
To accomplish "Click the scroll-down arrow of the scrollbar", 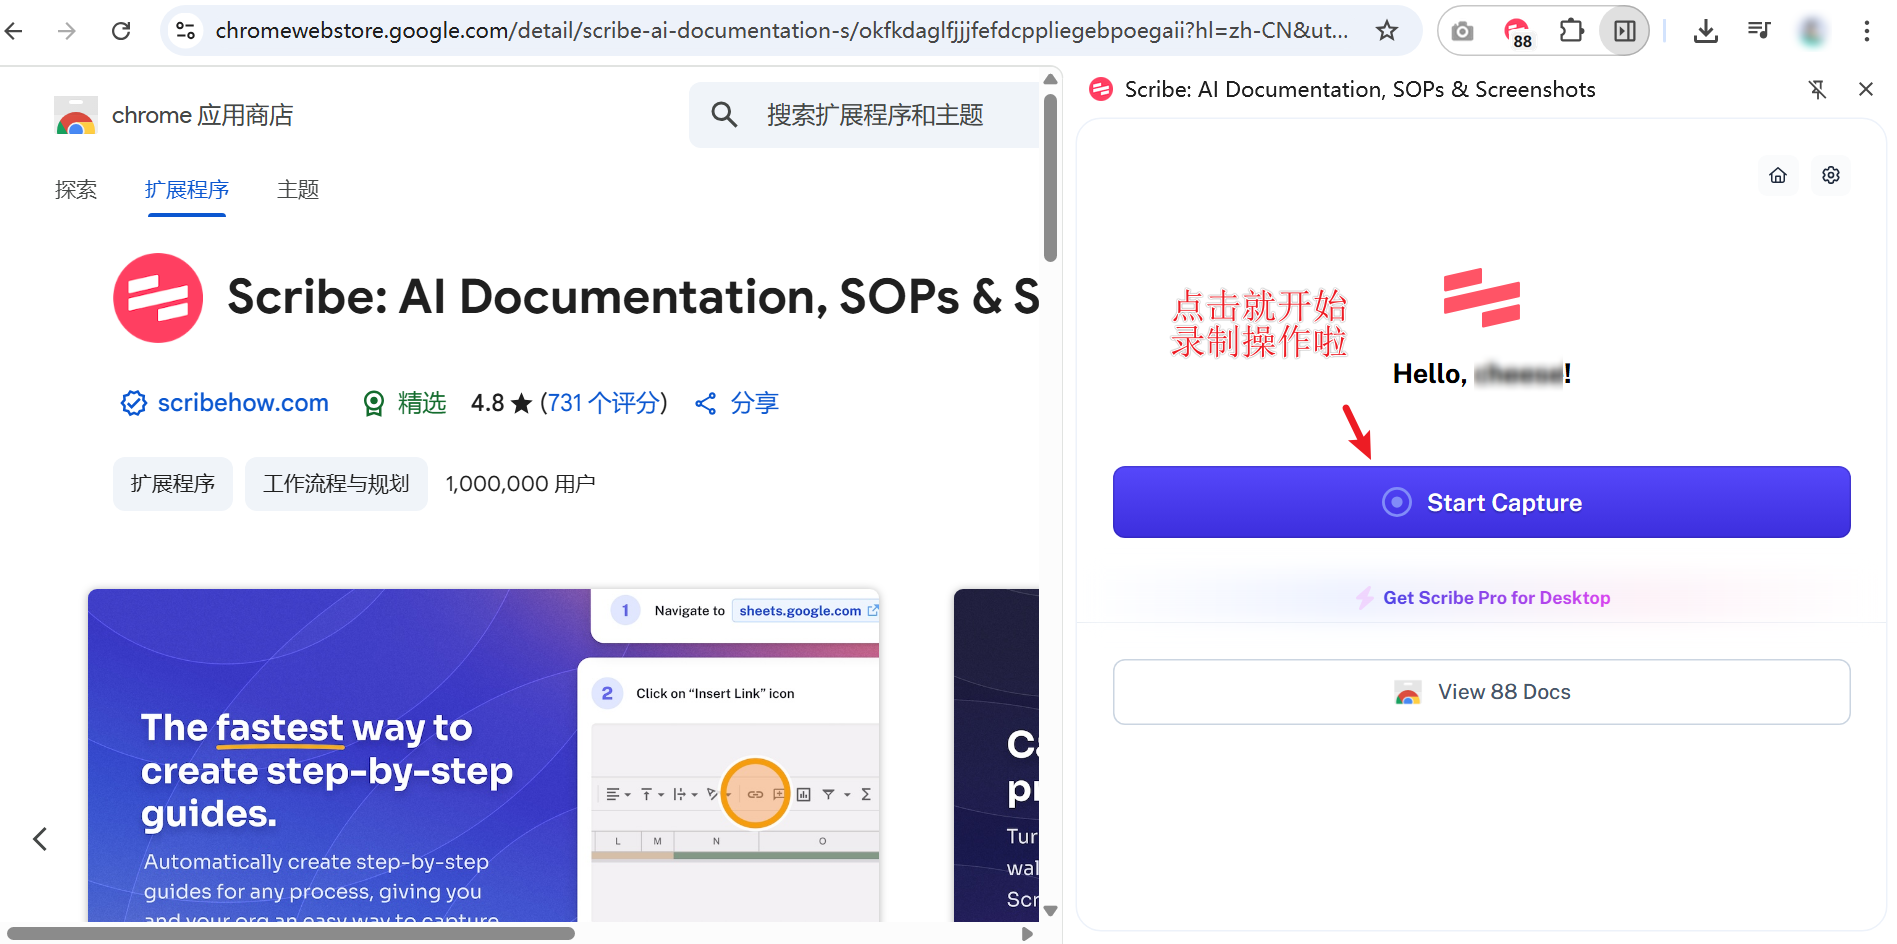I will click(1050, 911).
